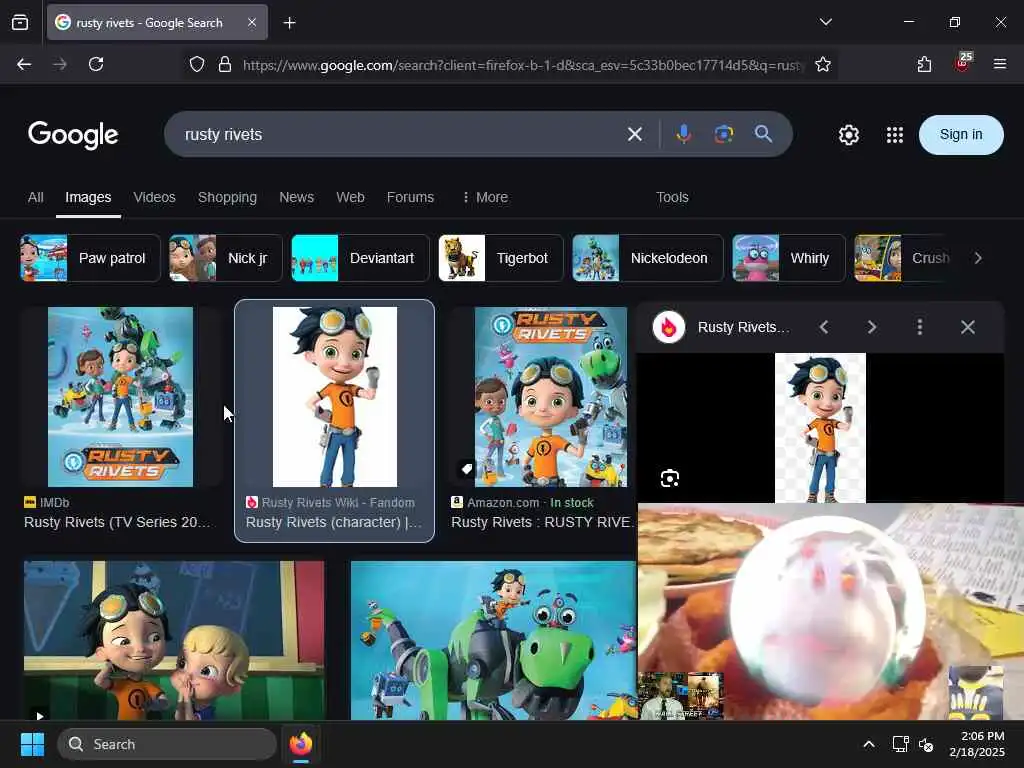
Task: Show hidden system tray icons
Action: pyautogui.click(x=869, y=744)
